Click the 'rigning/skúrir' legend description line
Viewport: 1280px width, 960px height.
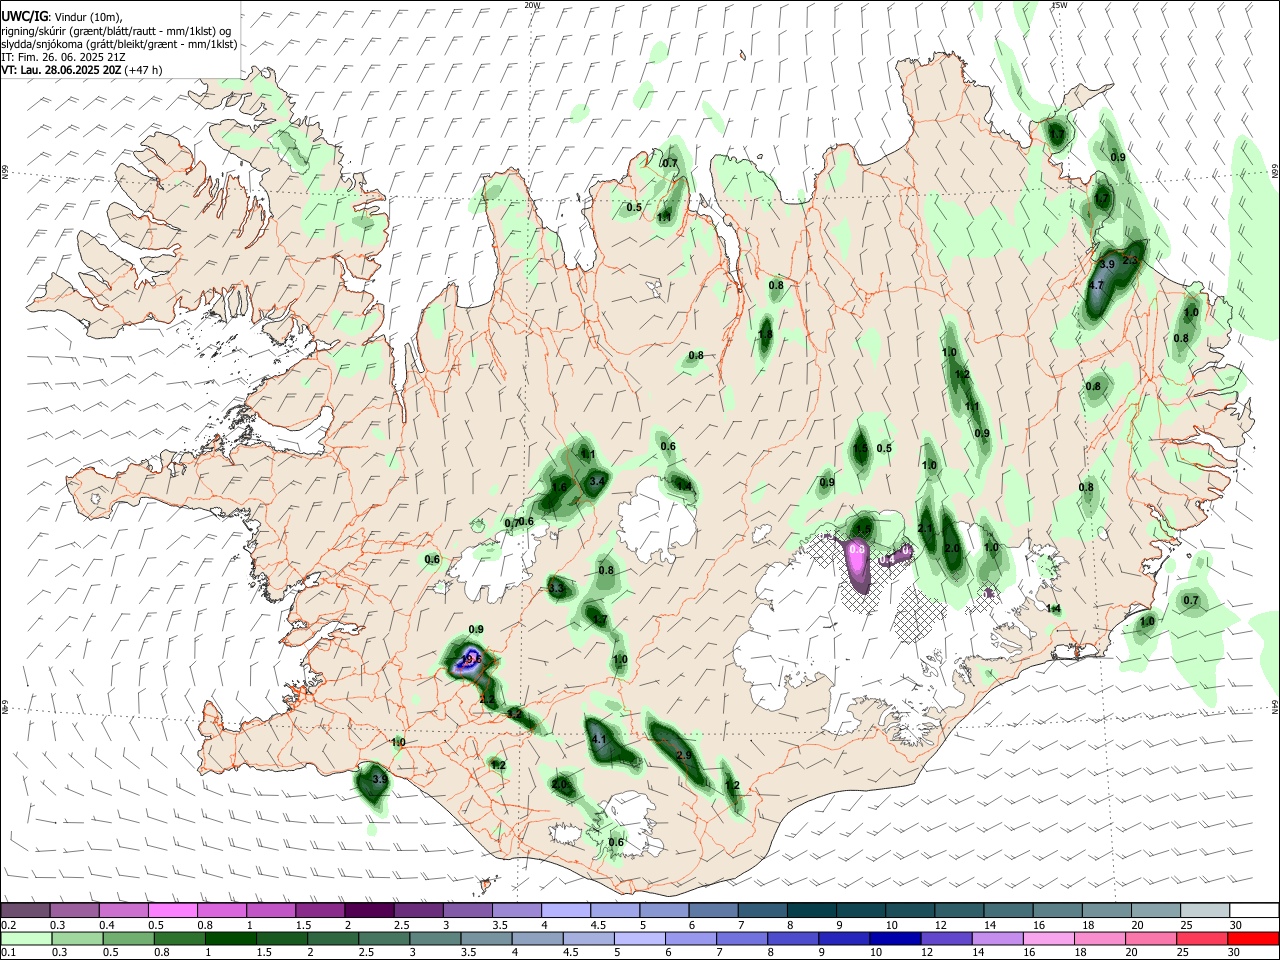point(117,31)
